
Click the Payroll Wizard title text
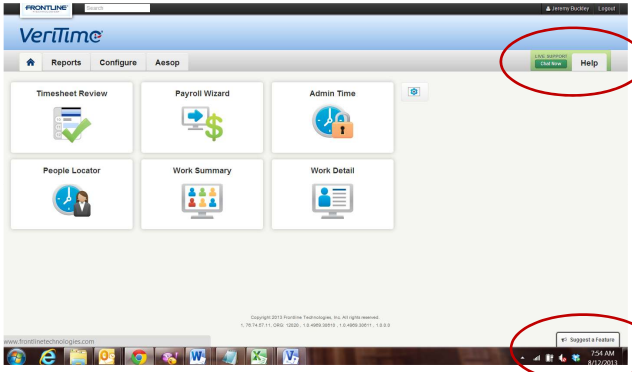(x=202, y=94)
